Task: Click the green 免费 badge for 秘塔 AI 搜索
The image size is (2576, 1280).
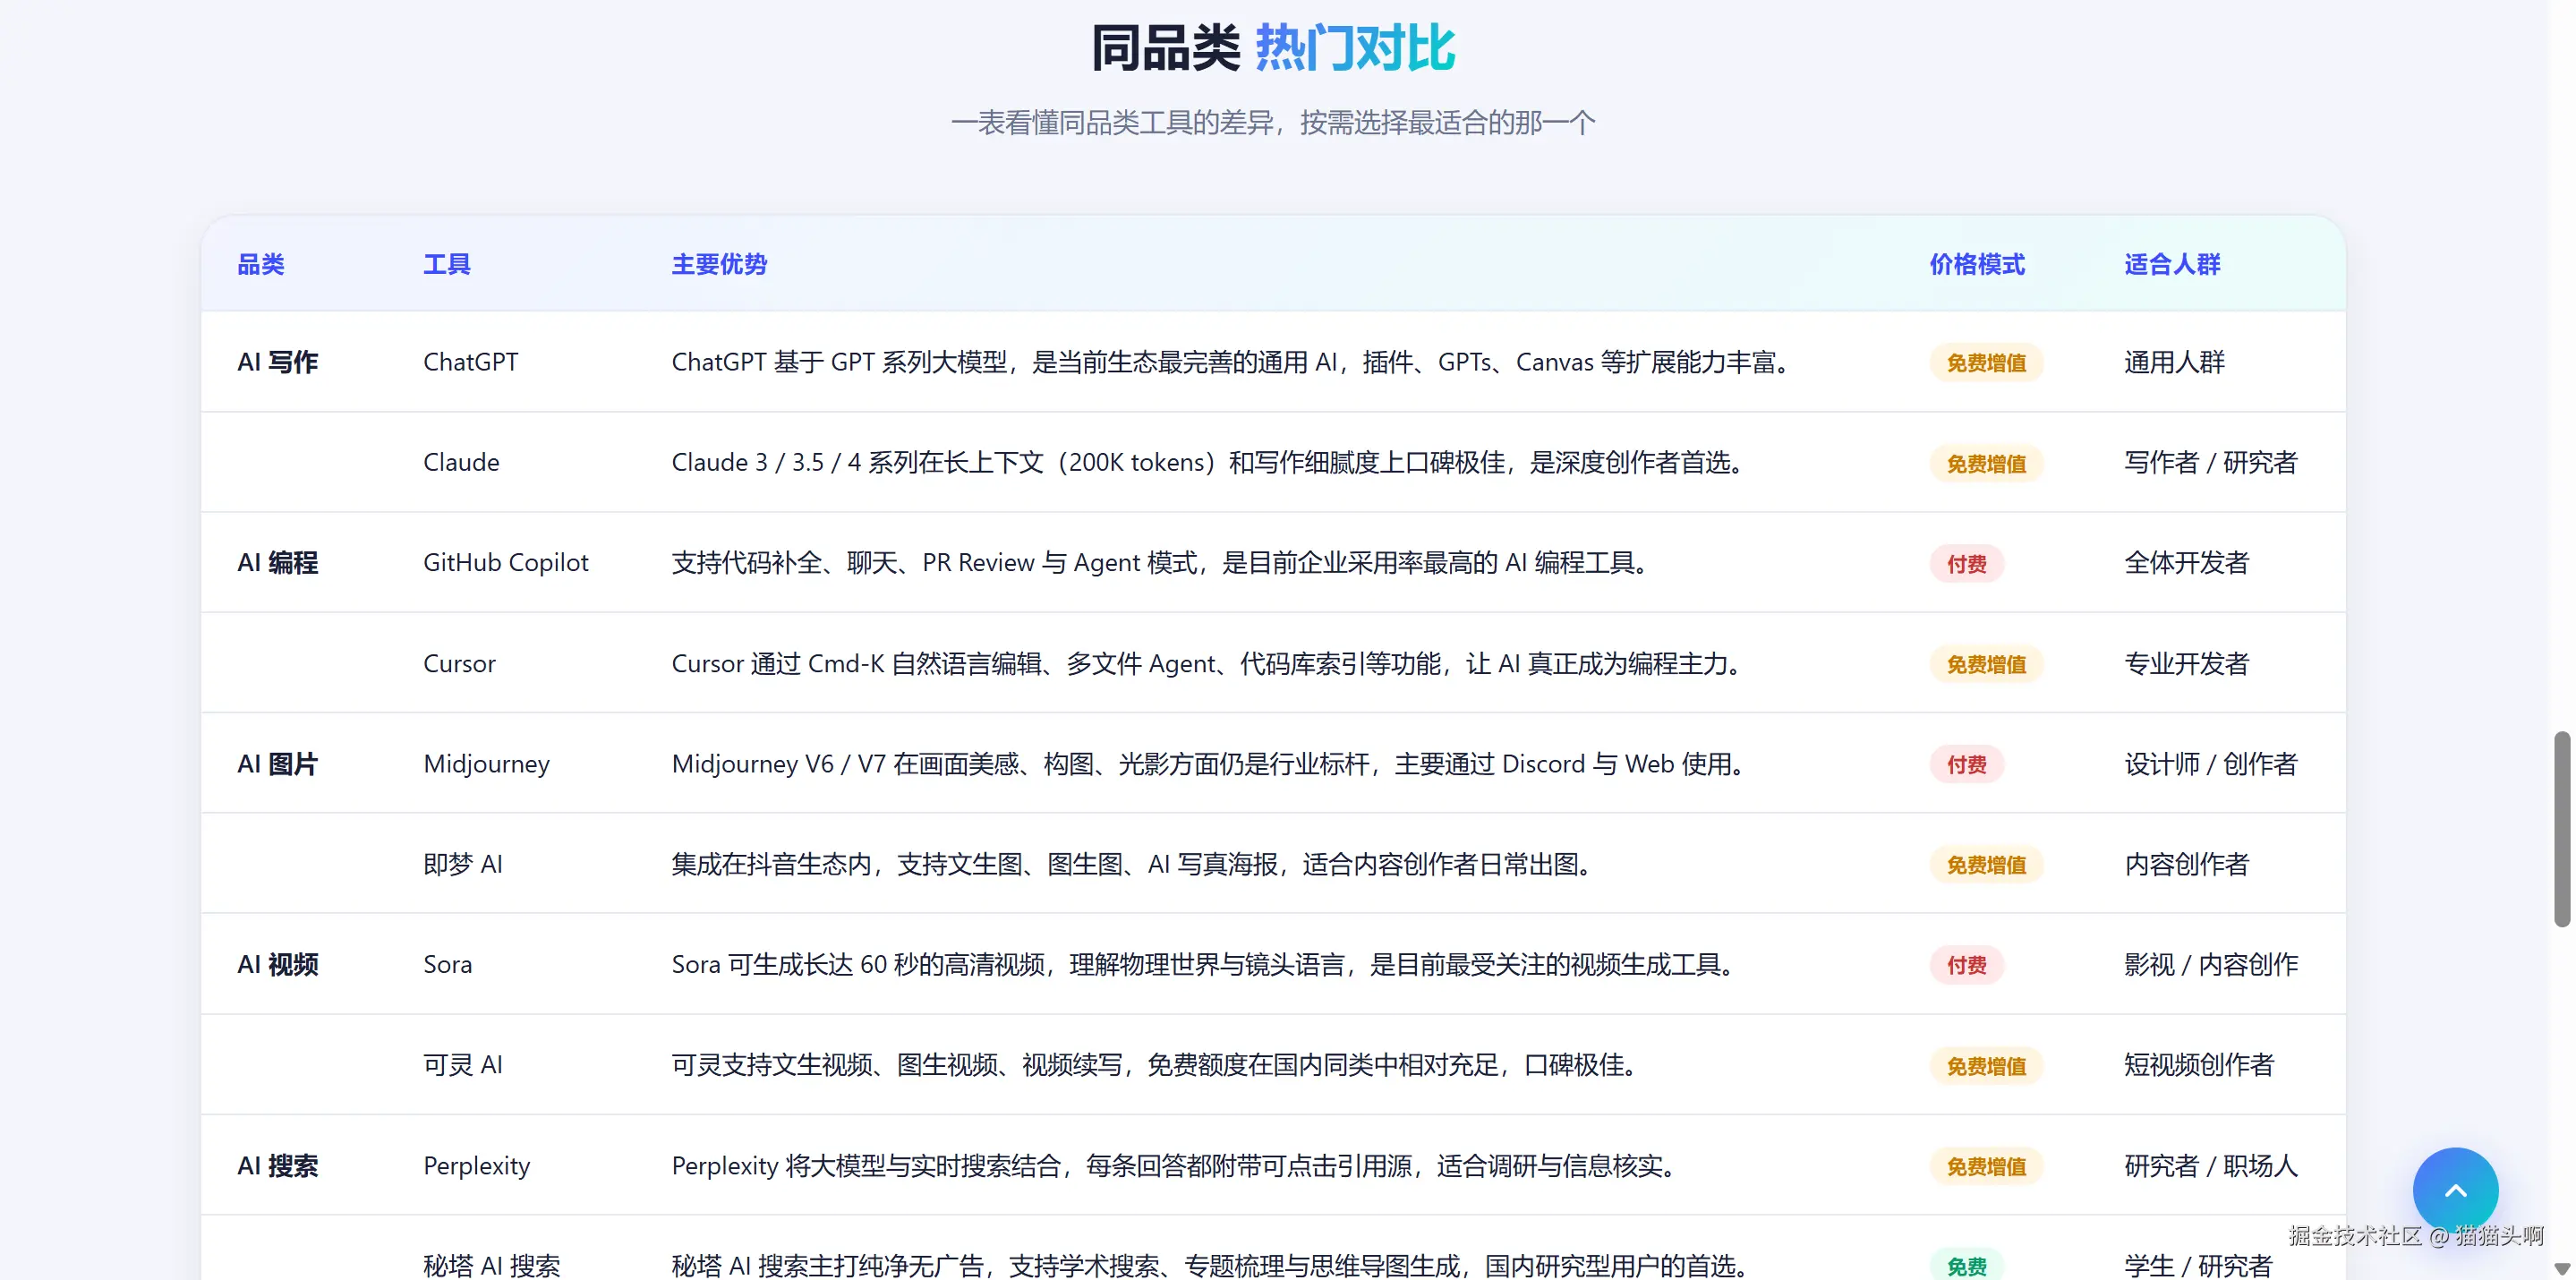Action: click(x=1967, y=1266)
